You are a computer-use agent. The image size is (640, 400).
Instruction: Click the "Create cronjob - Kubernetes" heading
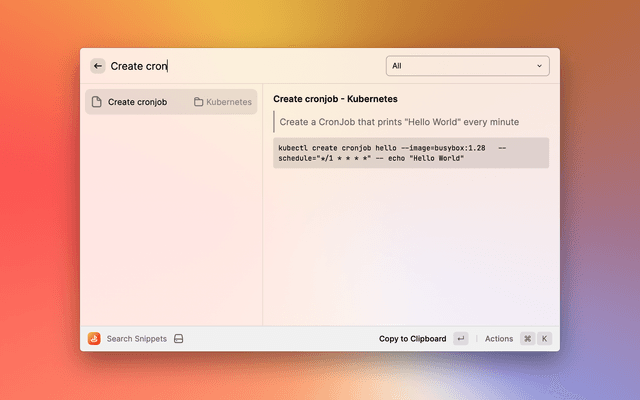click(x=335, y=99)
